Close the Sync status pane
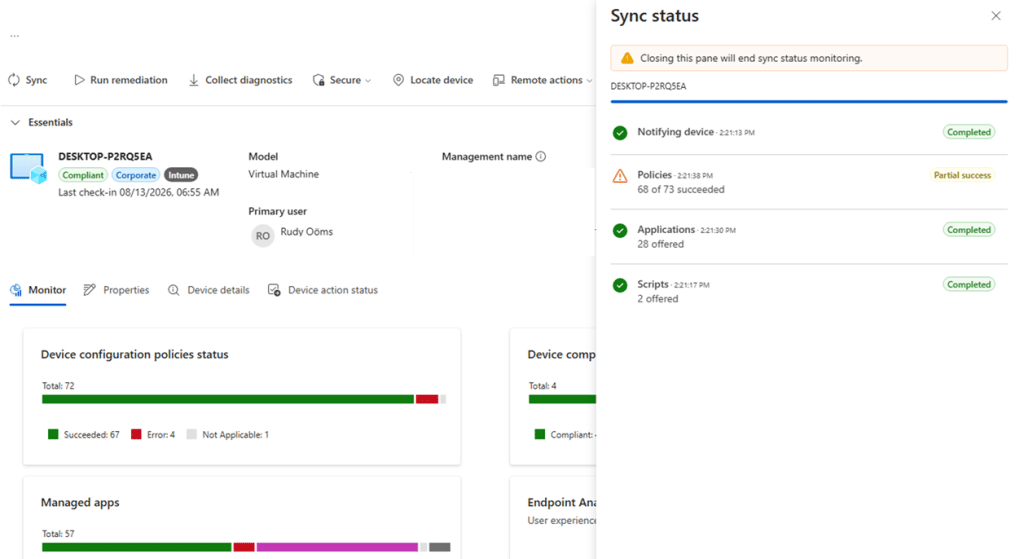 point(996,16)
